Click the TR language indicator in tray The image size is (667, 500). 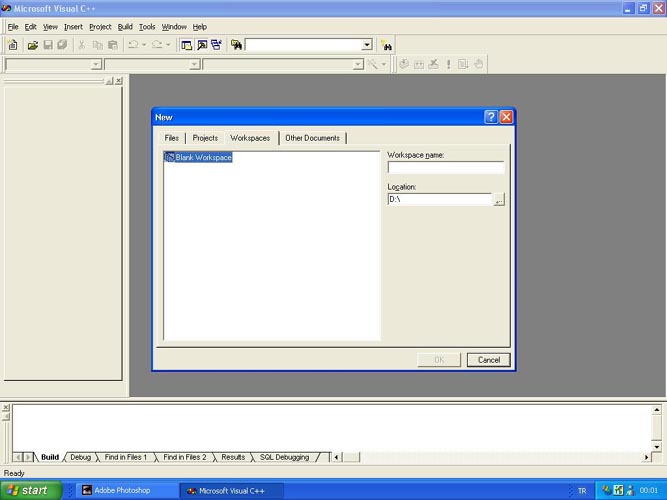pyautogui.click(x=582, y=491)
